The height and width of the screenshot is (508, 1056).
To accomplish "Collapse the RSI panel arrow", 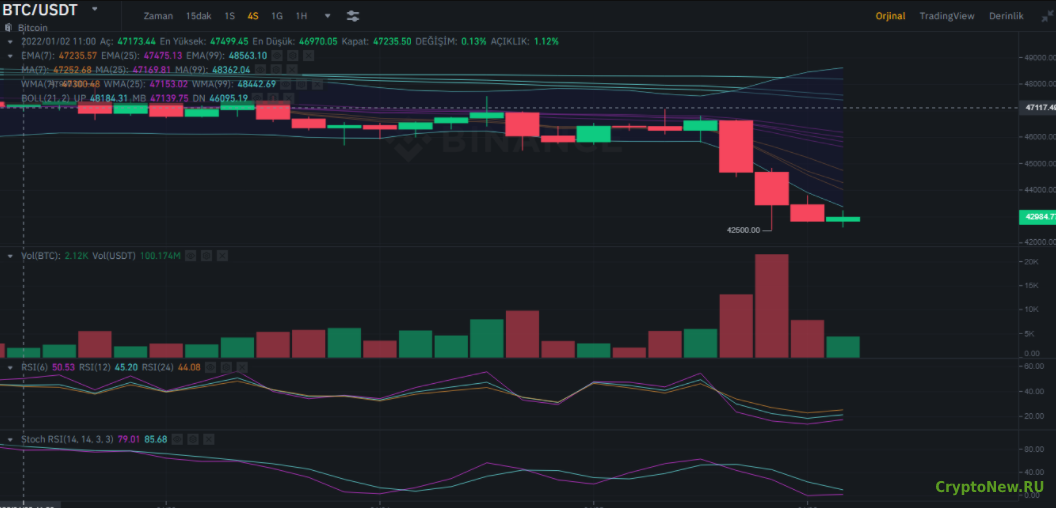I will point(10,367).
